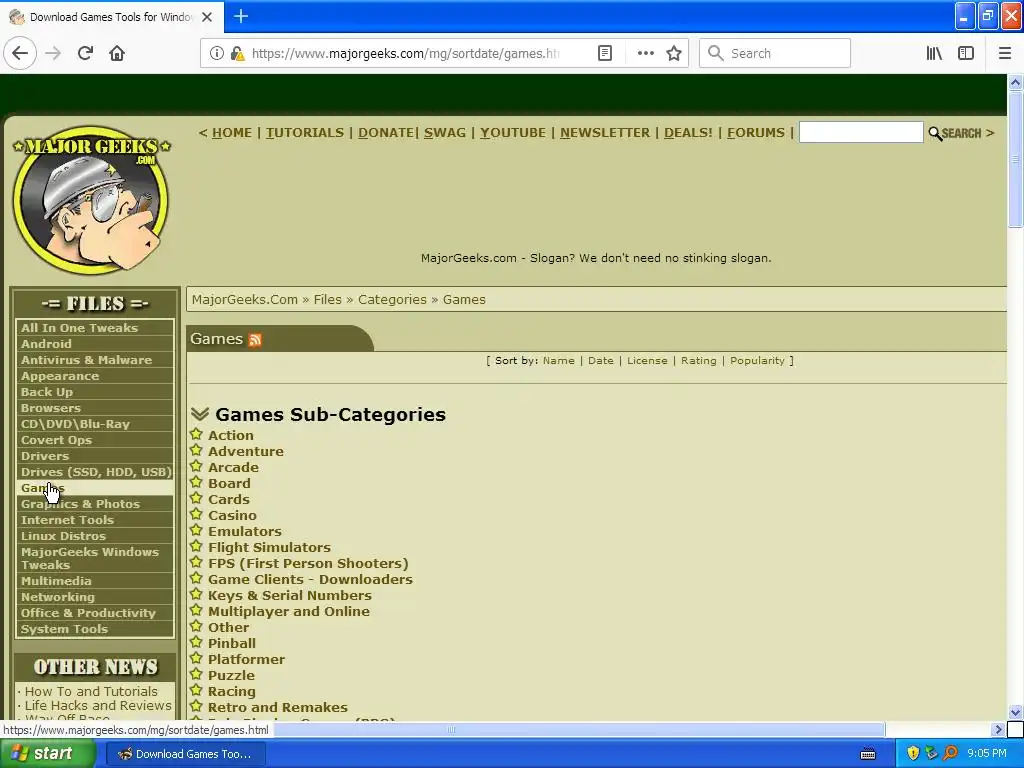Click the horizontal scrollbar right arrow
This screenshot has width=1024, height=768.
(998, 729)
